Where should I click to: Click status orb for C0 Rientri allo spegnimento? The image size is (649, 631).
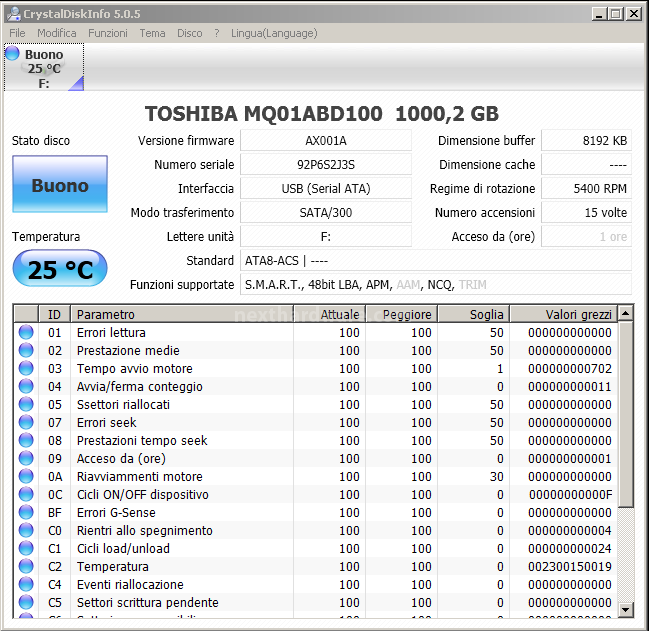[x=26, y=530]
